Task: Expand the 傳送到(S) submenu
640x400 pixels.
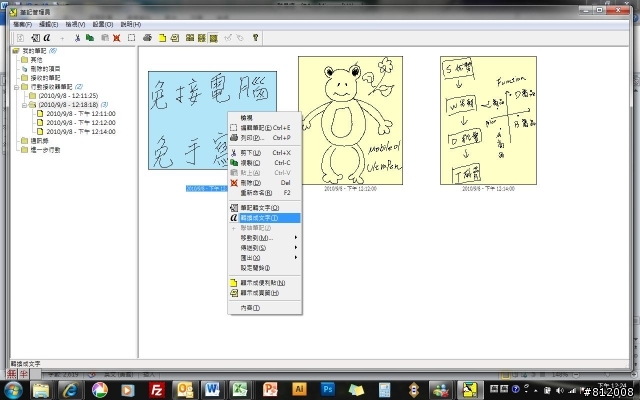Action: (x=265, y=248)
